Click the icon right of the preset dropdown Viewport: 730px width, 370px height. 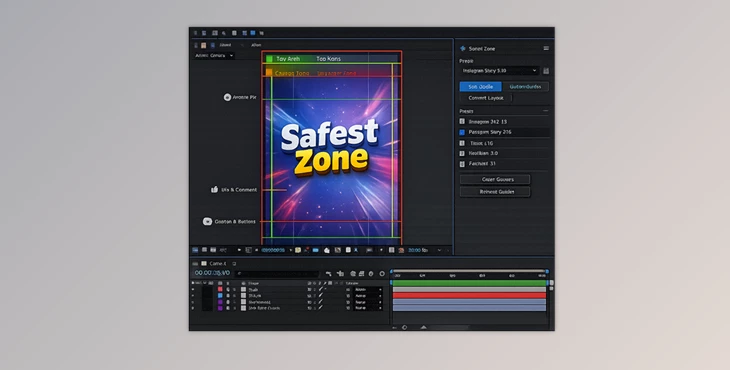click(546, 71)
